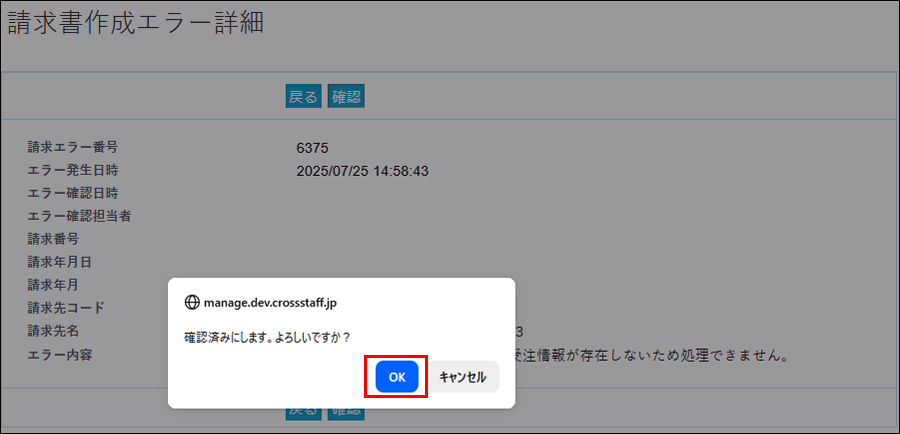Click the エラー確認日時 label
Viewport: 900px width, 434px height.
point(72,193)
